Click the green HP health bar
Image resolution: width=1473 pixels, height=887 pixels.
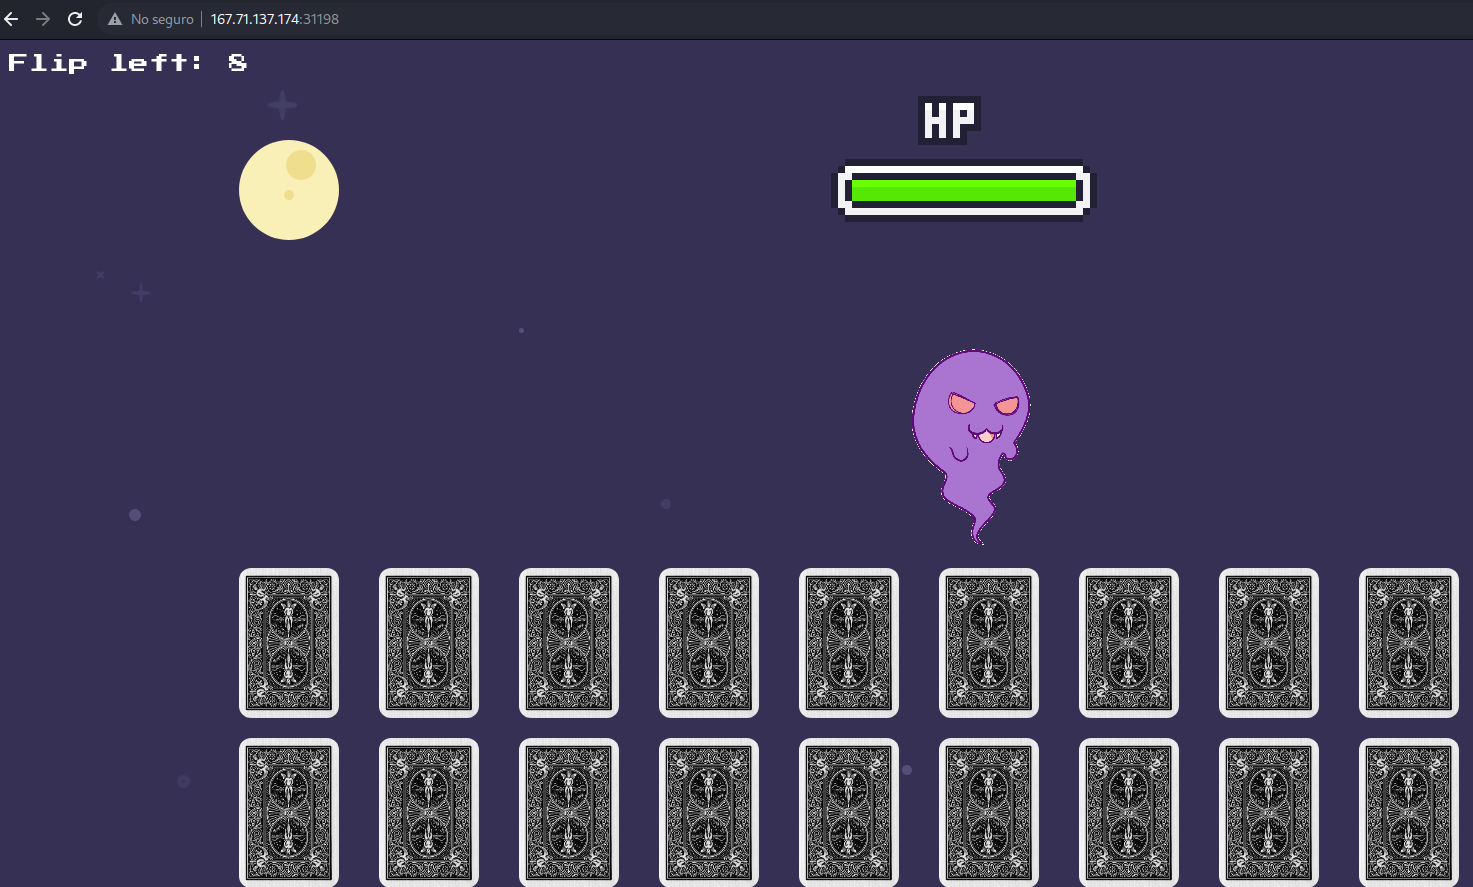pos(964,190)
